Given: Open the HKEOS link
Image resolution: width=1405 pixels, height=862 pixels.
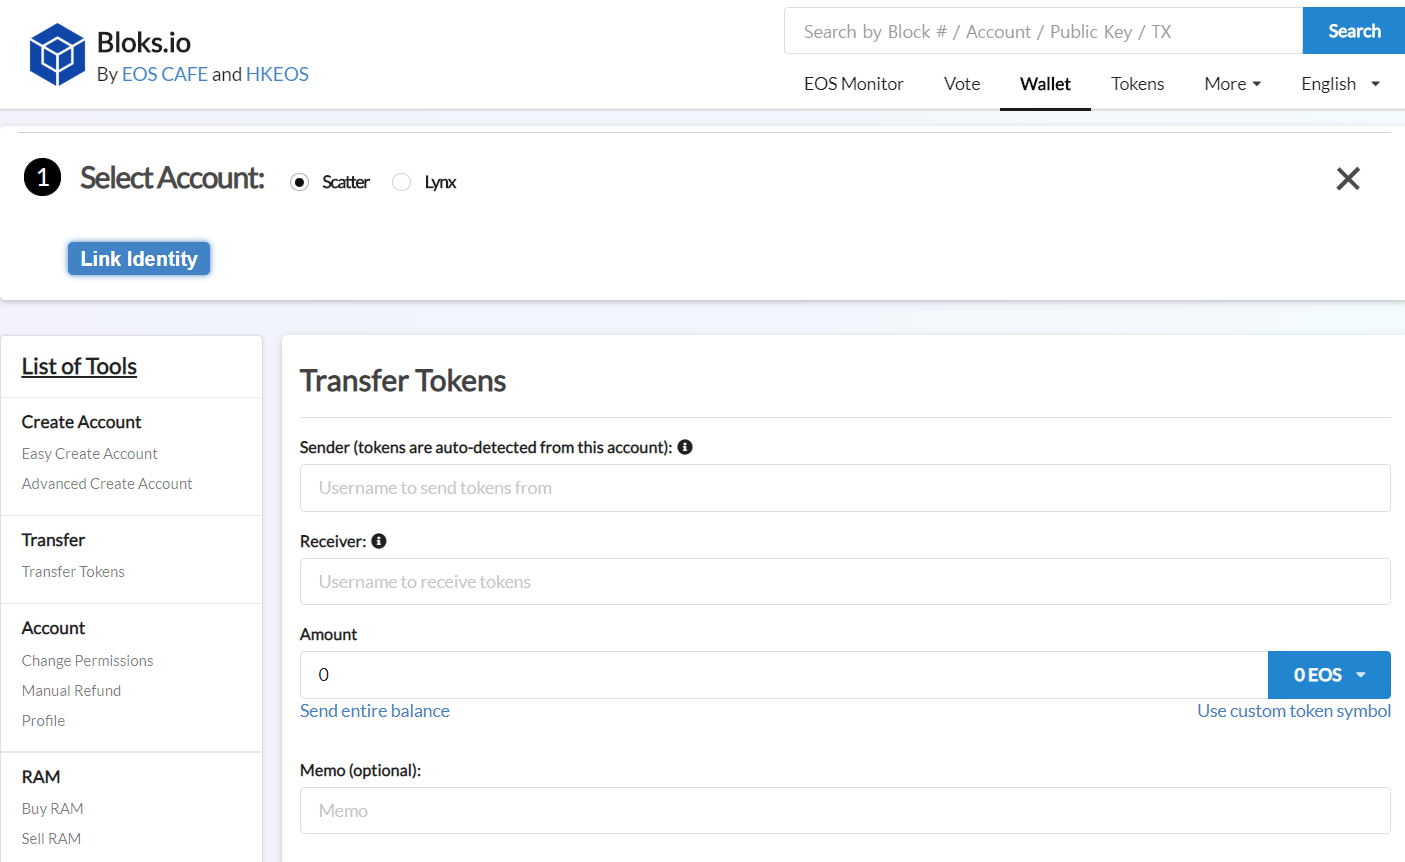Looking at the screenshot, I should click(x=277, y=74).
